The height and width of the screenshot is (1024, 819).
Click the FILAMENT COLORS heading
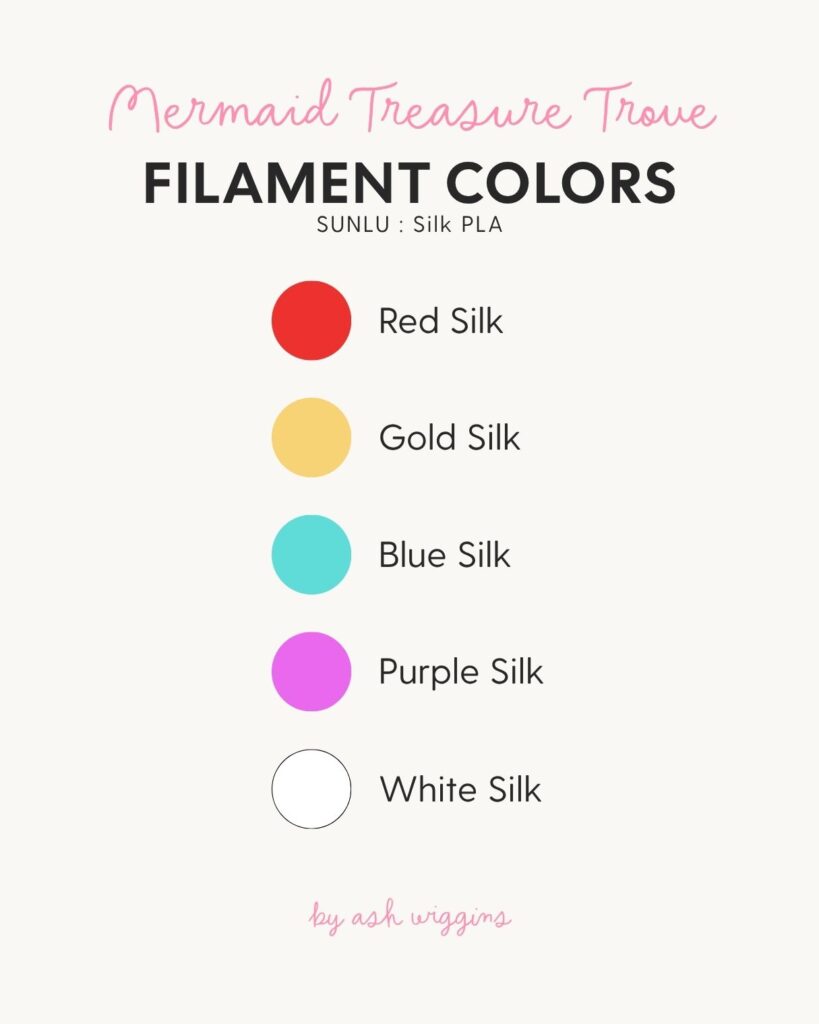point(410,183)
